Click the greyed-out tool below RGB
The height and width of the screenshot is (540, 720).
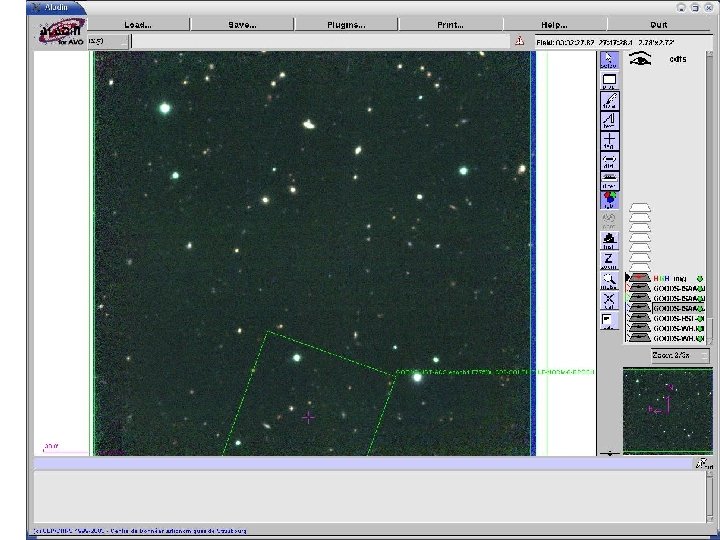click(609, 221)
